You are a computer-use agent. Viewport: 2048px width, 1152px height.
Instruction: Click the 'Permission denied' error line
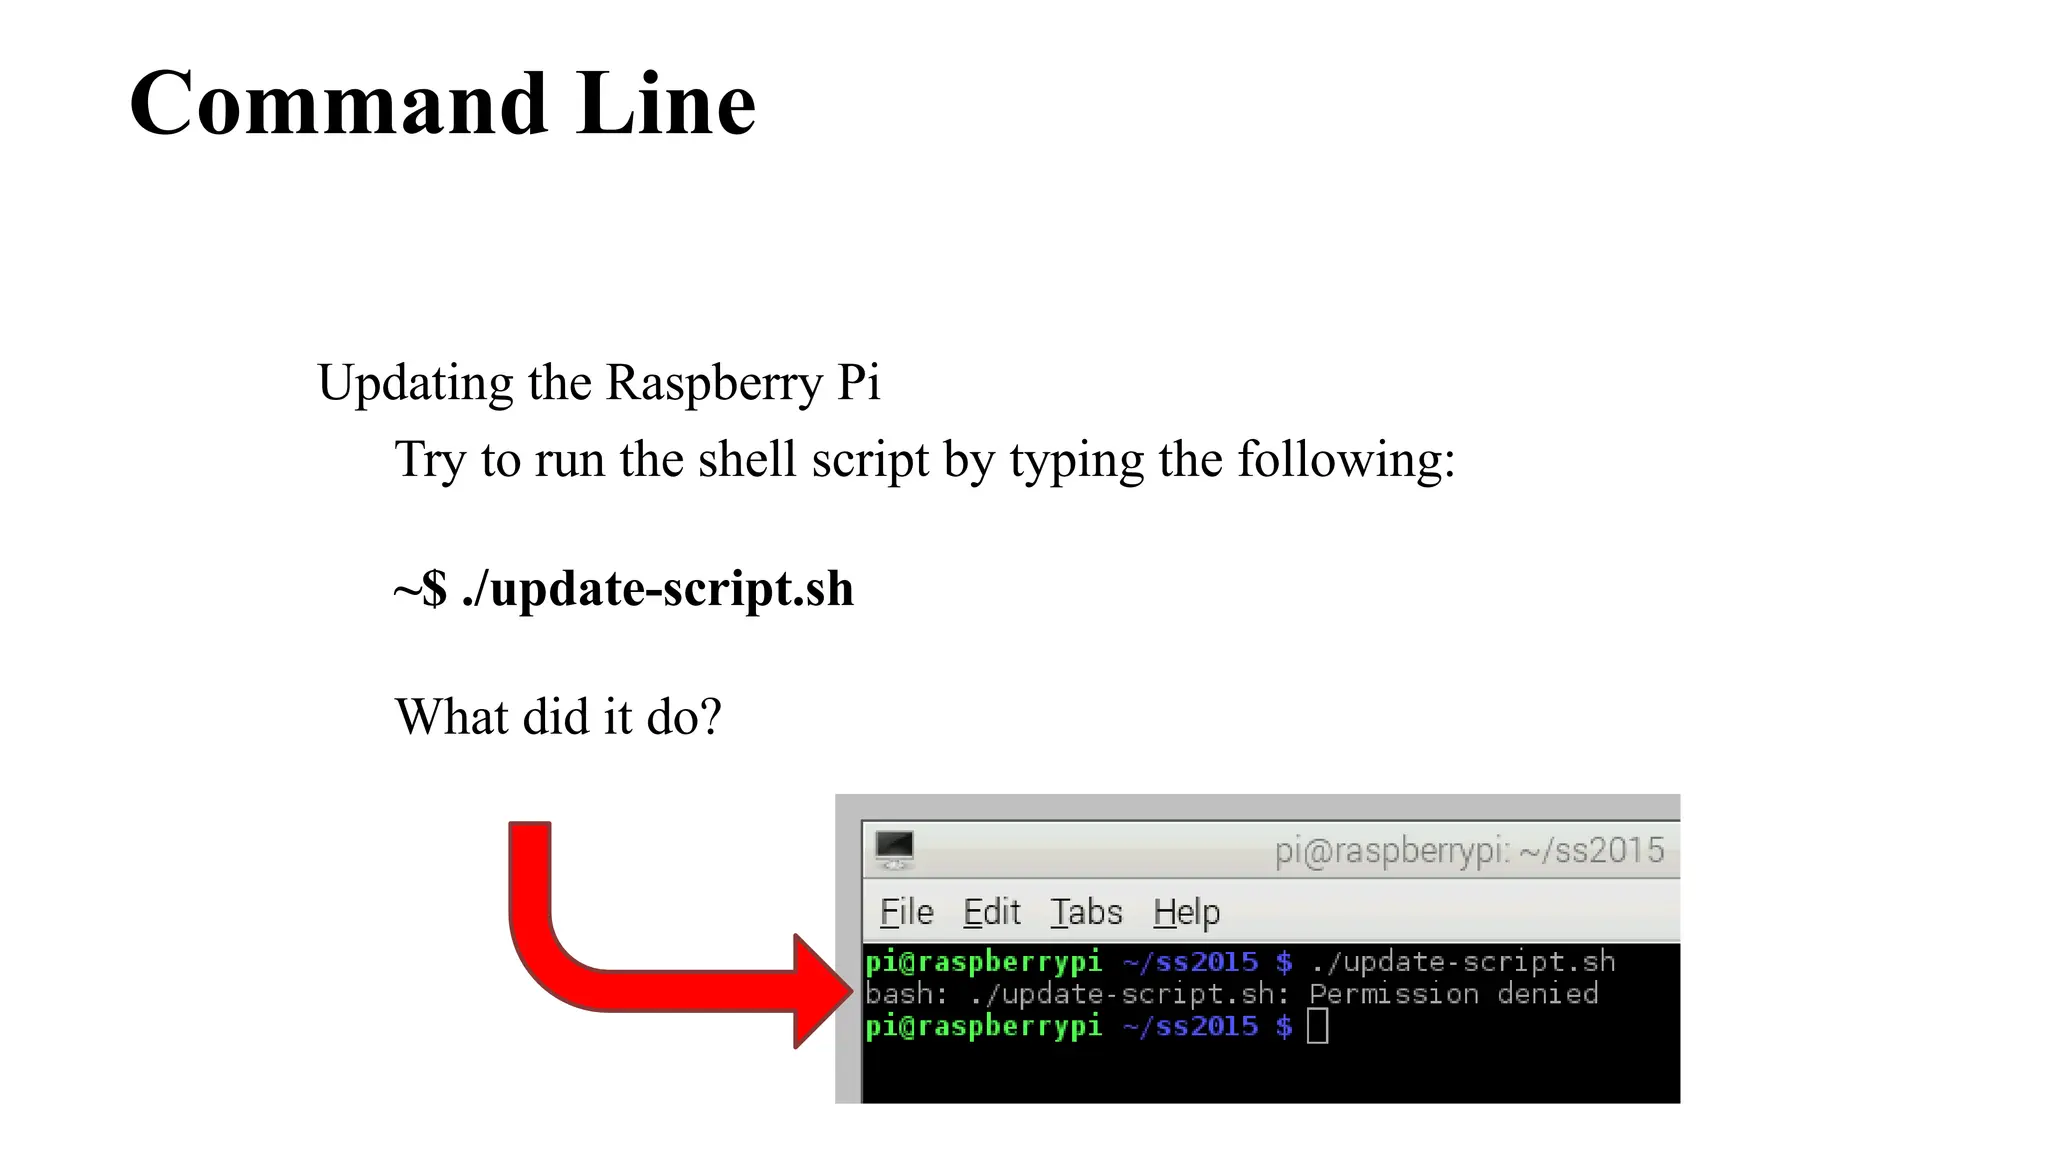pyautogui.click(x=1232, y=994)
